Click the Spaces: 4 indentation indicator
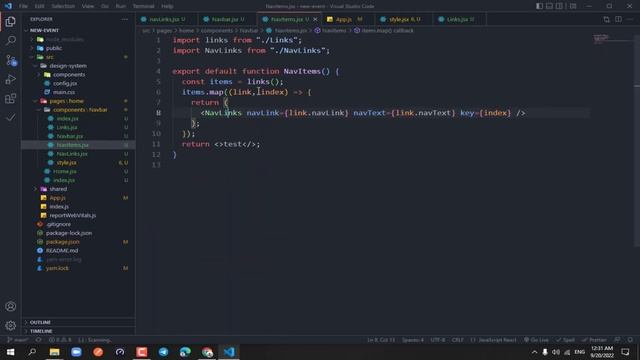Viewport: 640px width, 360px height. [x=413, y=340]
